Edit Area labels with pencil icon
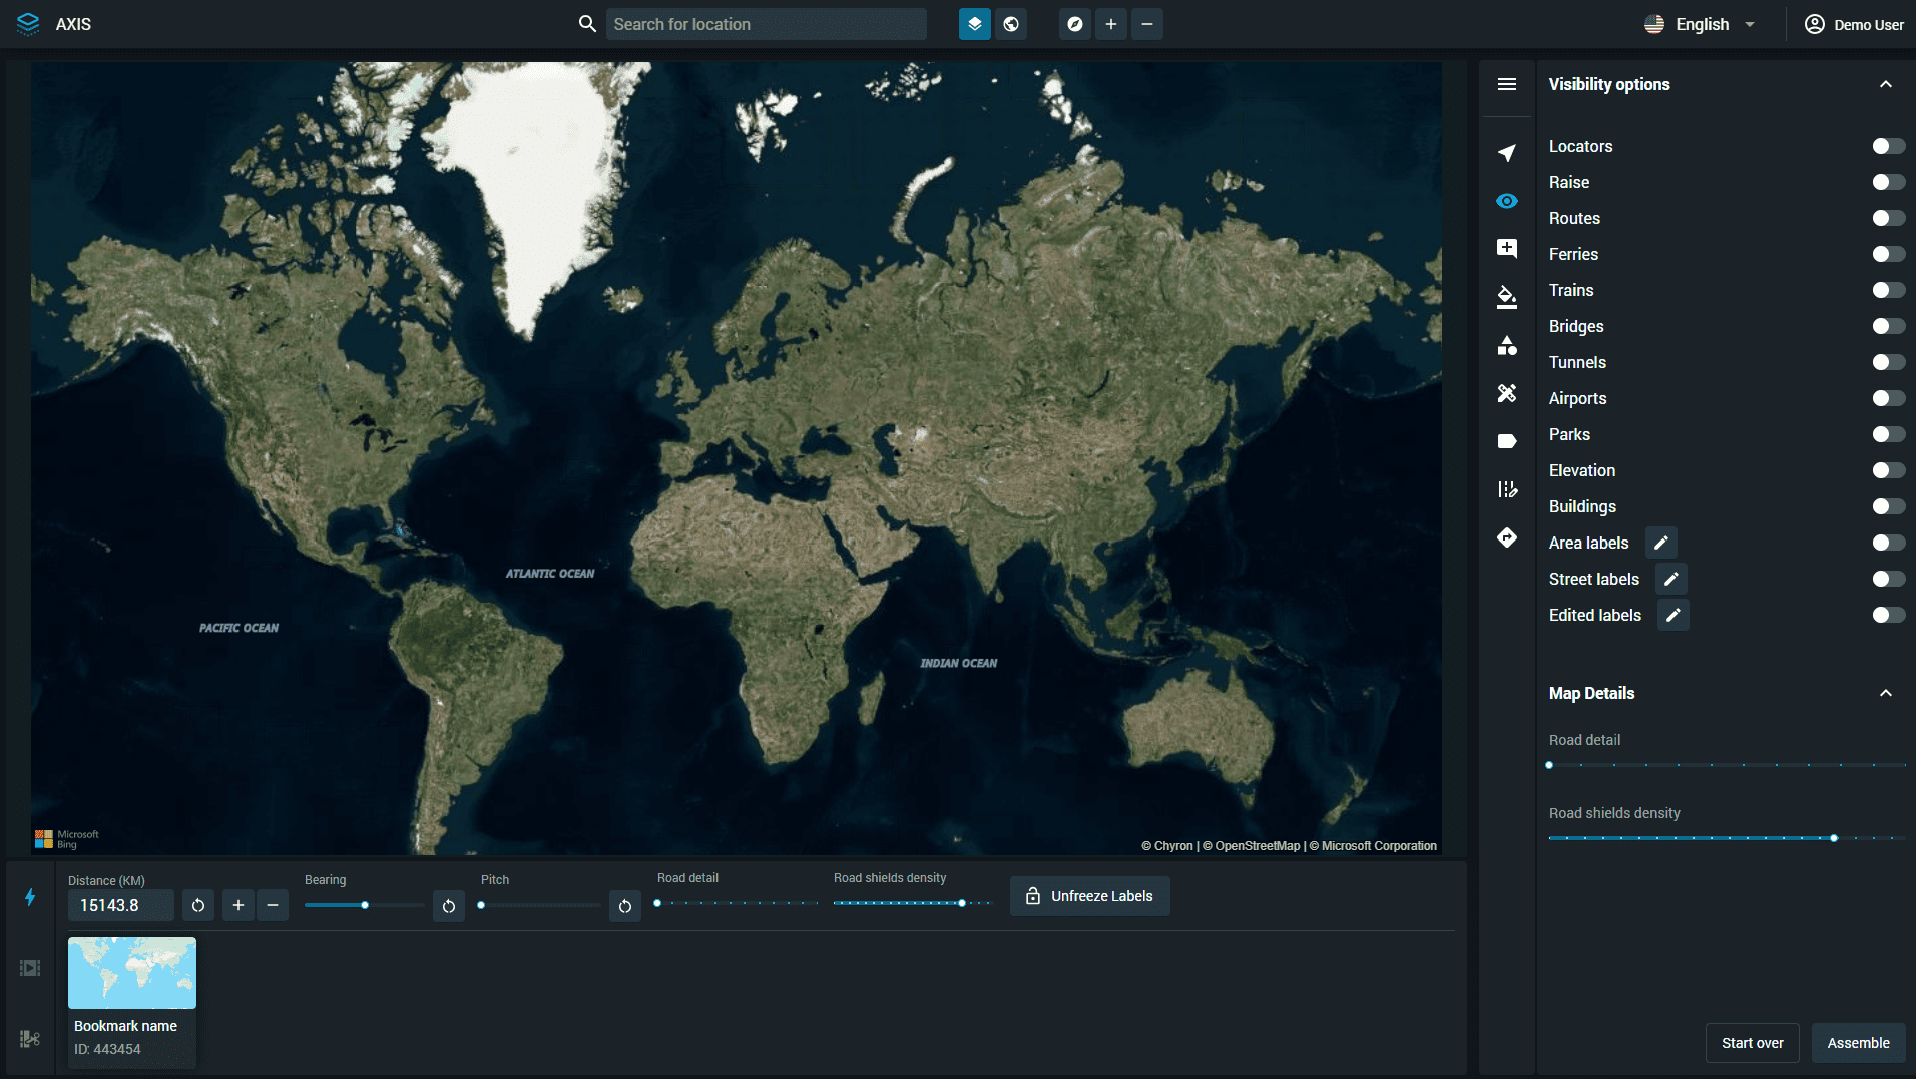This screenshot has height=1079, width=1916. pyautogui.click(x=1661, y=543)
